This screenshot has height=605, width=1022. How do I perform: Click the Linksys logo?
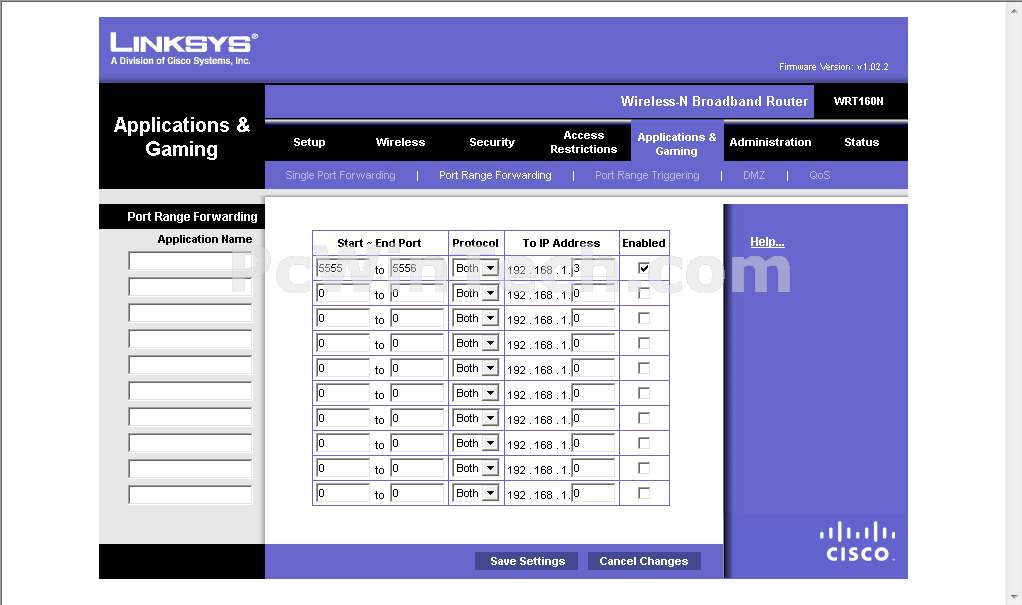(184, 49)
